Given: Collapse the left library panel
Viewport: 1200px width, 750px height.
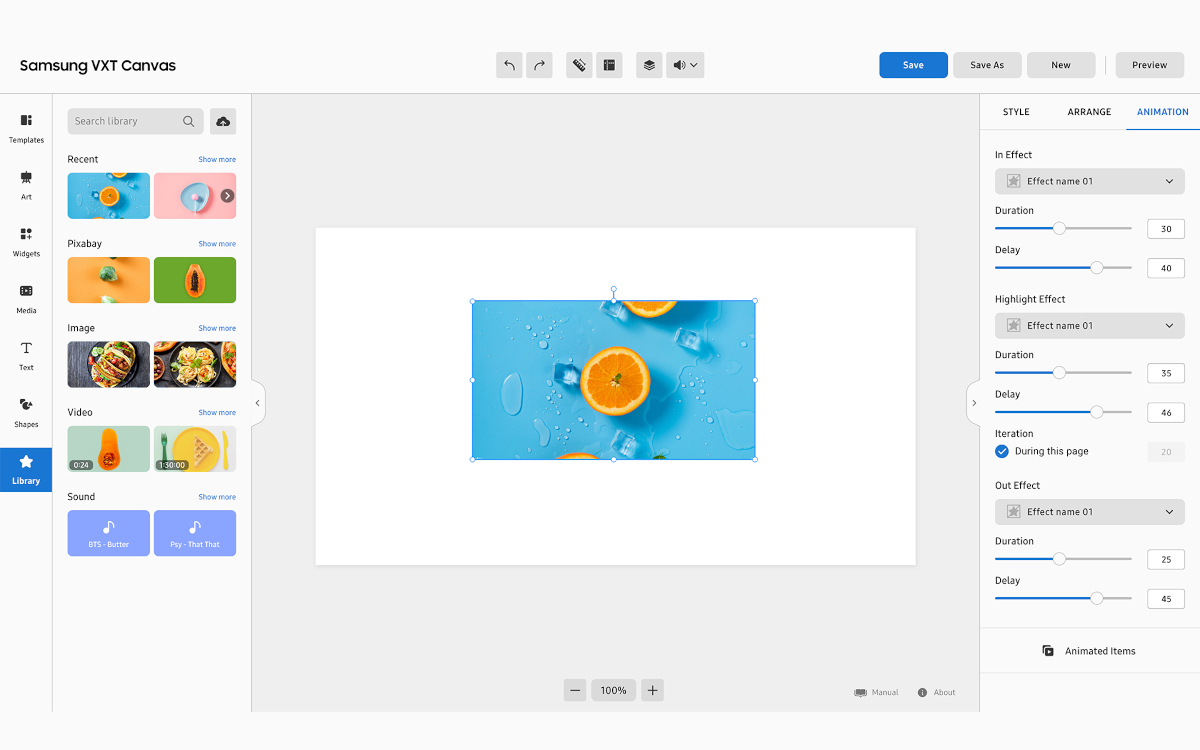Looking at the screenshot, I should click(257, 403).
